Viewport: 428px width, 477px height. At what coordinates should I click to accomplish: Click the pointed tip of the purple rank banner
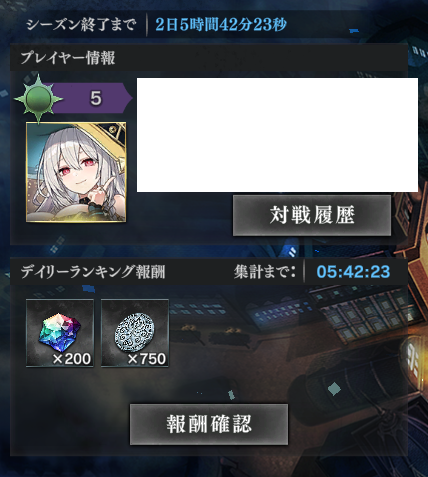tap(128, 98)
